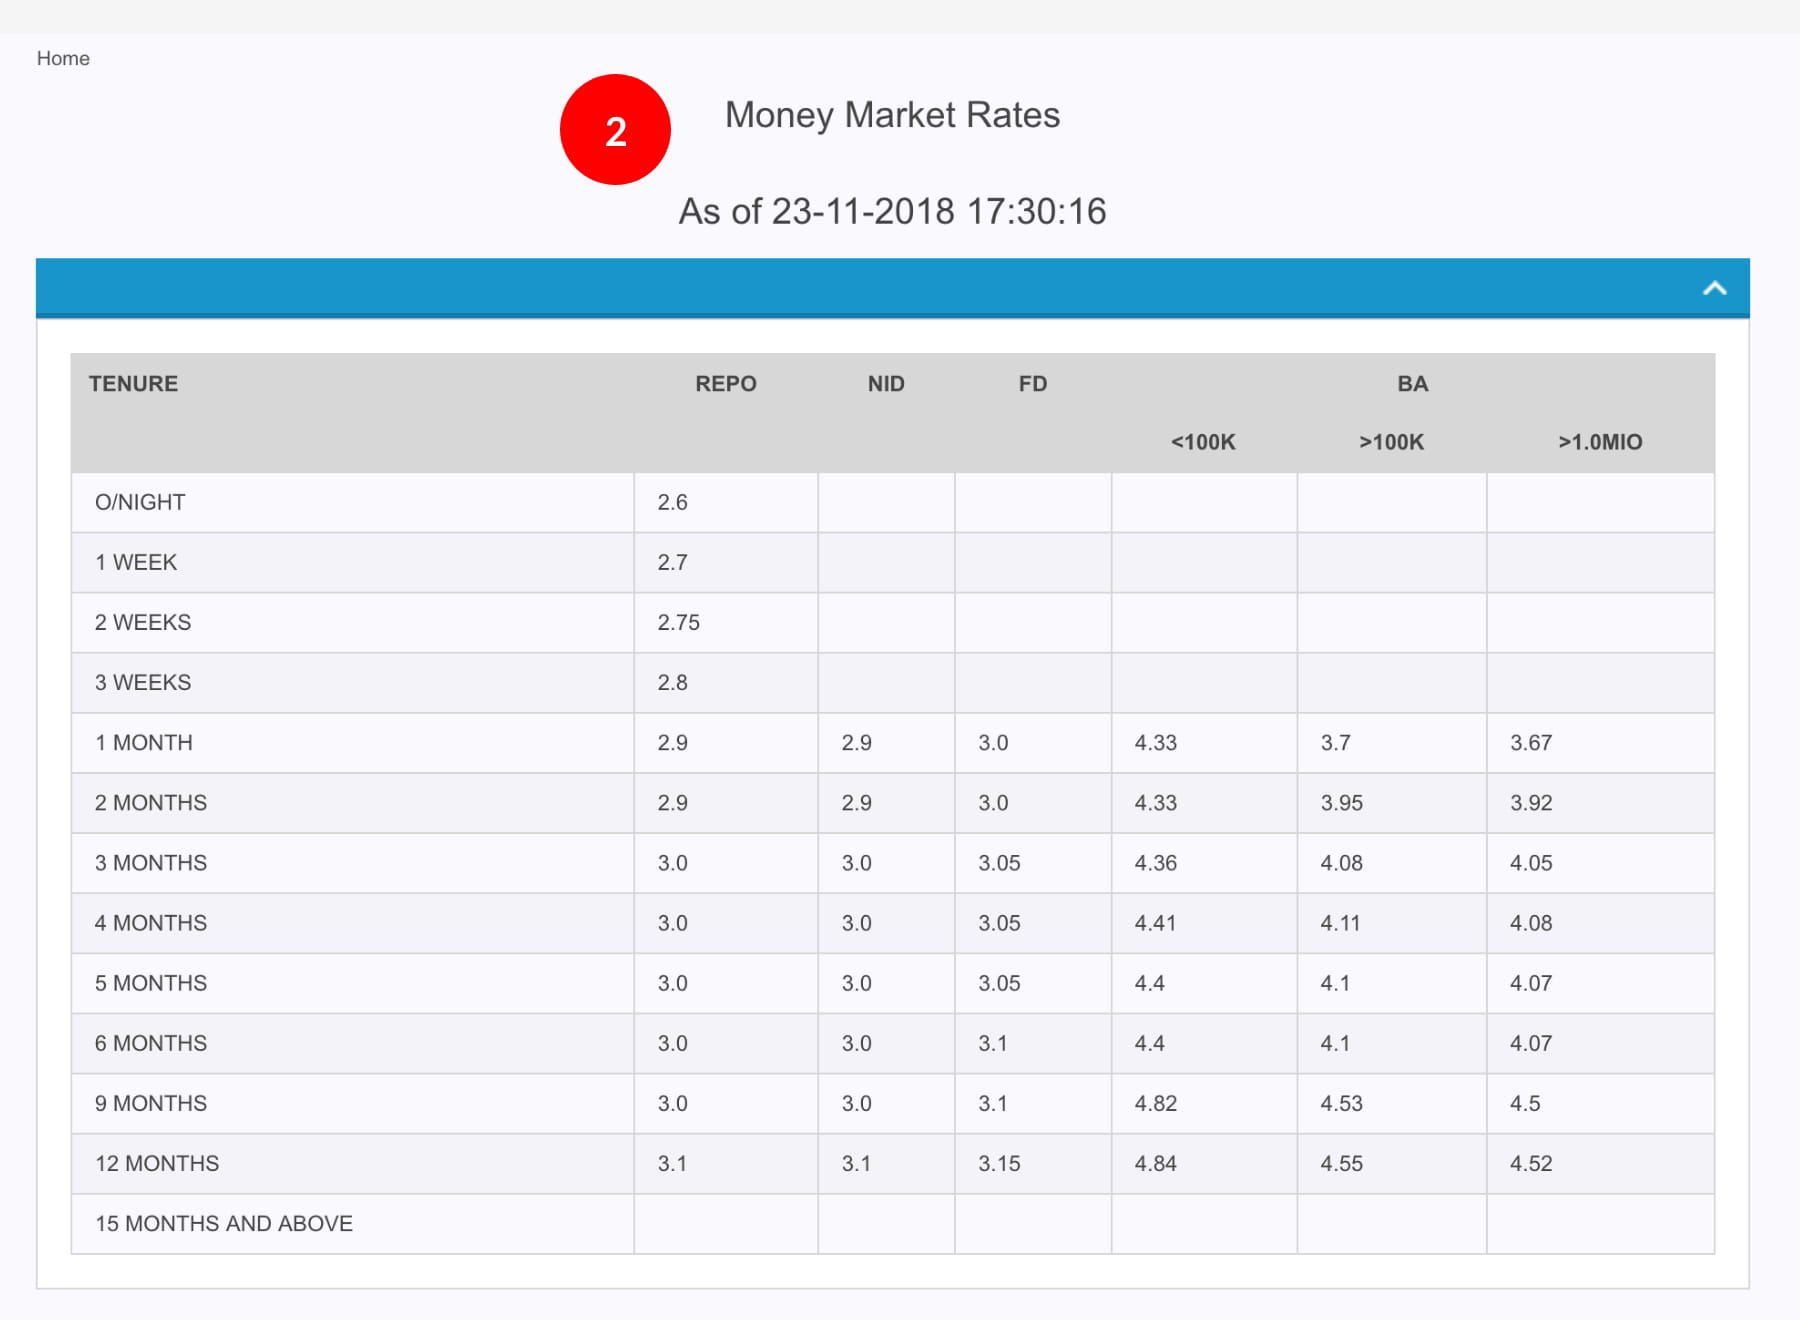Click the as-of date timestamp text

[x=892, y=211]
